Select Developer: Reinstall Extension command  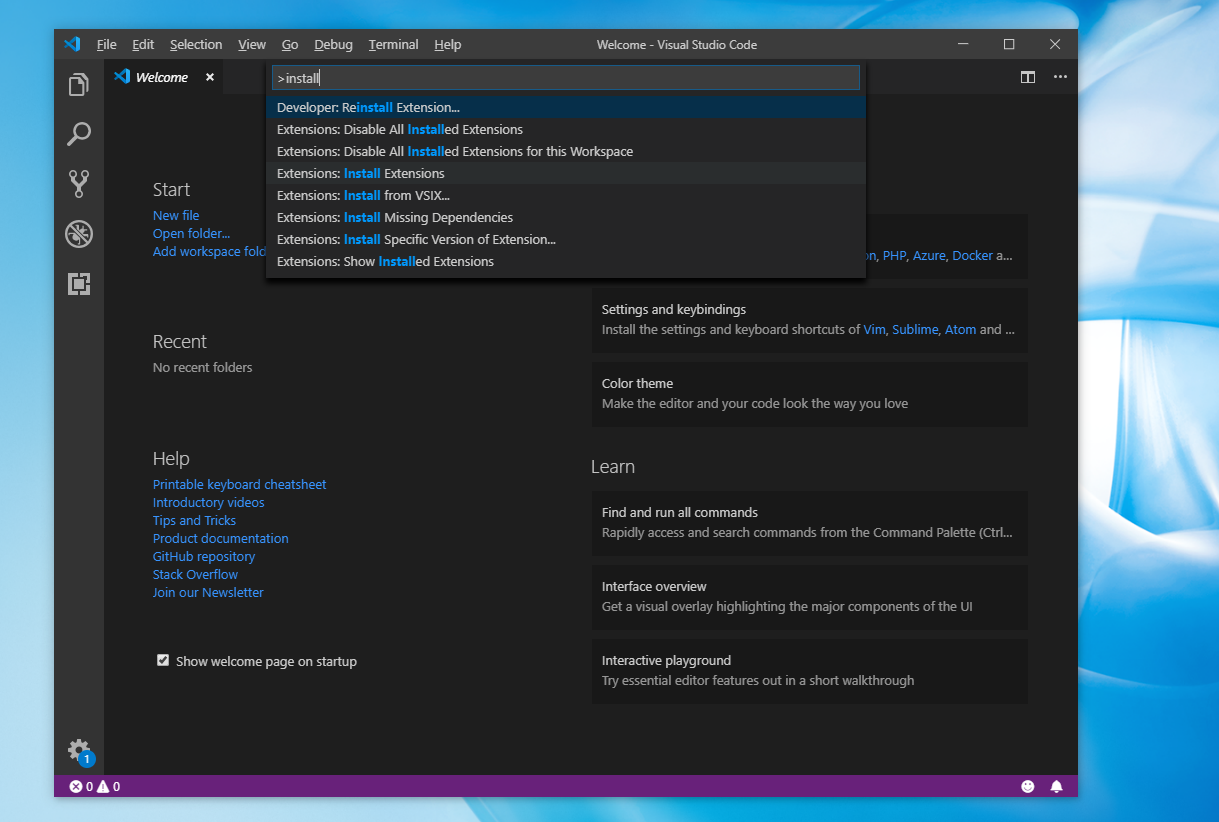[566, 107]
